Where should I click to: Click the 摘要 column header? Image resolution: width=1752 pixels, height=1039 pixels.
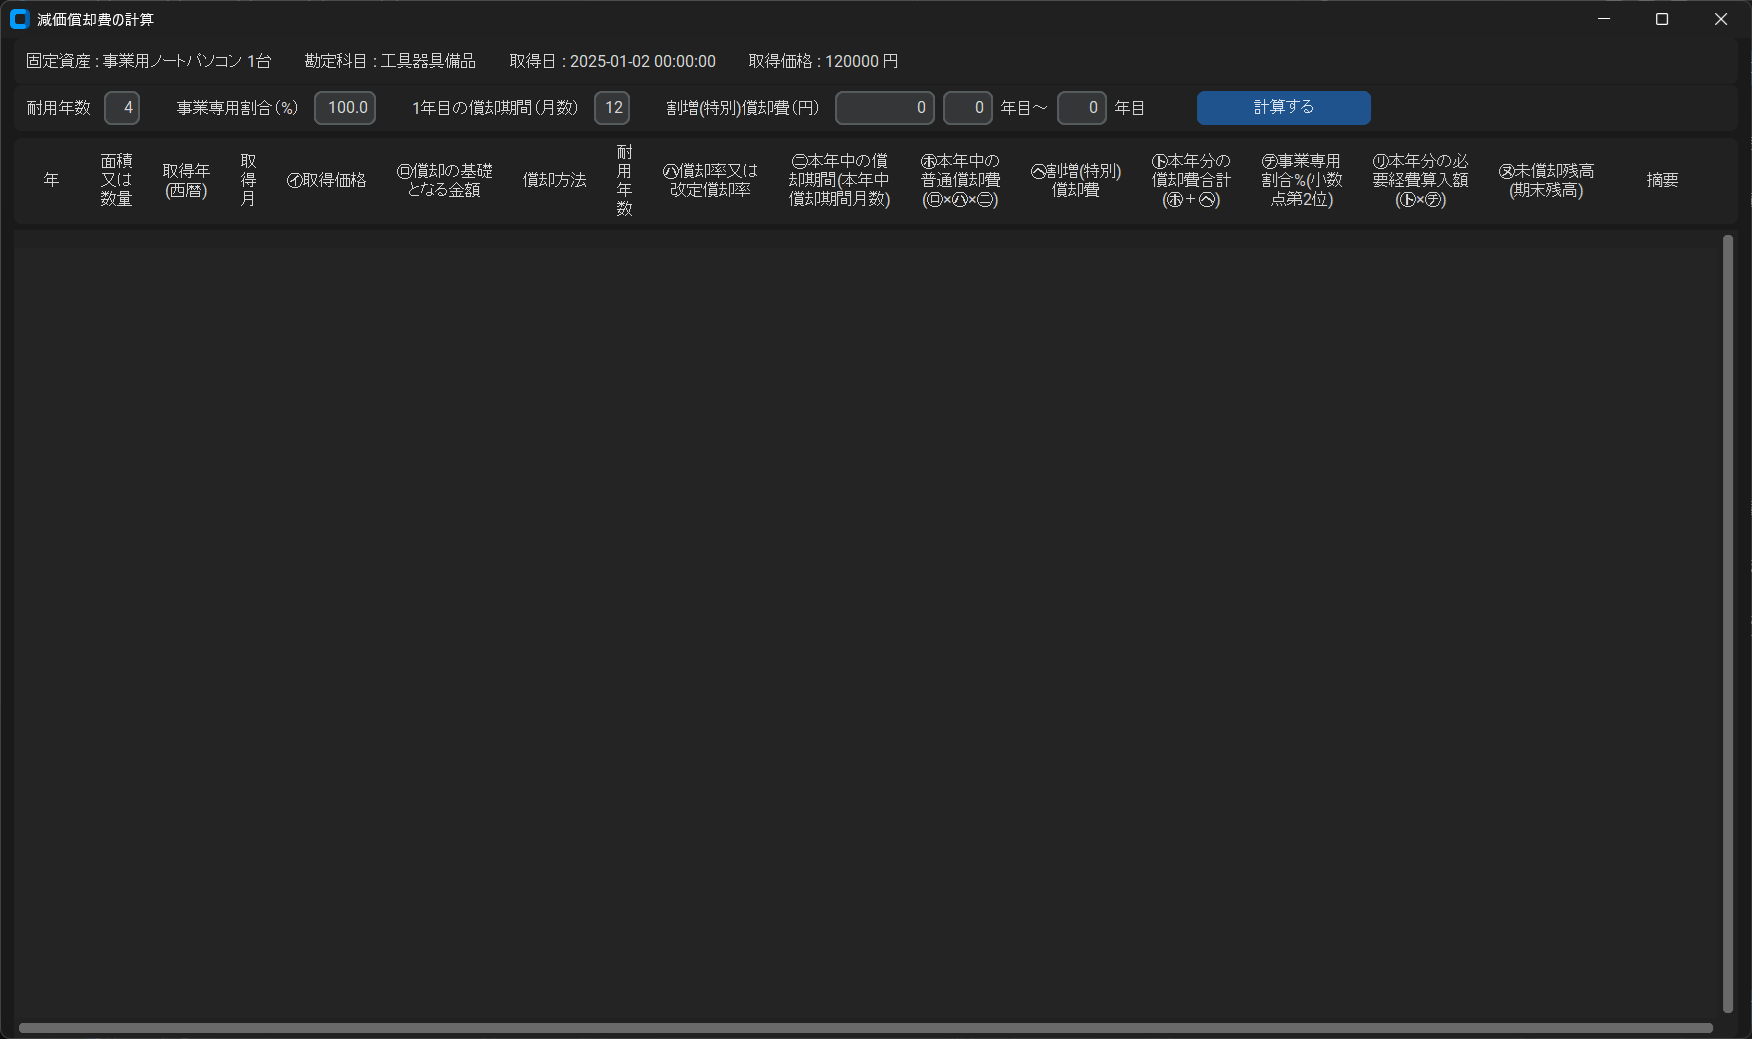click(1662, 180)
